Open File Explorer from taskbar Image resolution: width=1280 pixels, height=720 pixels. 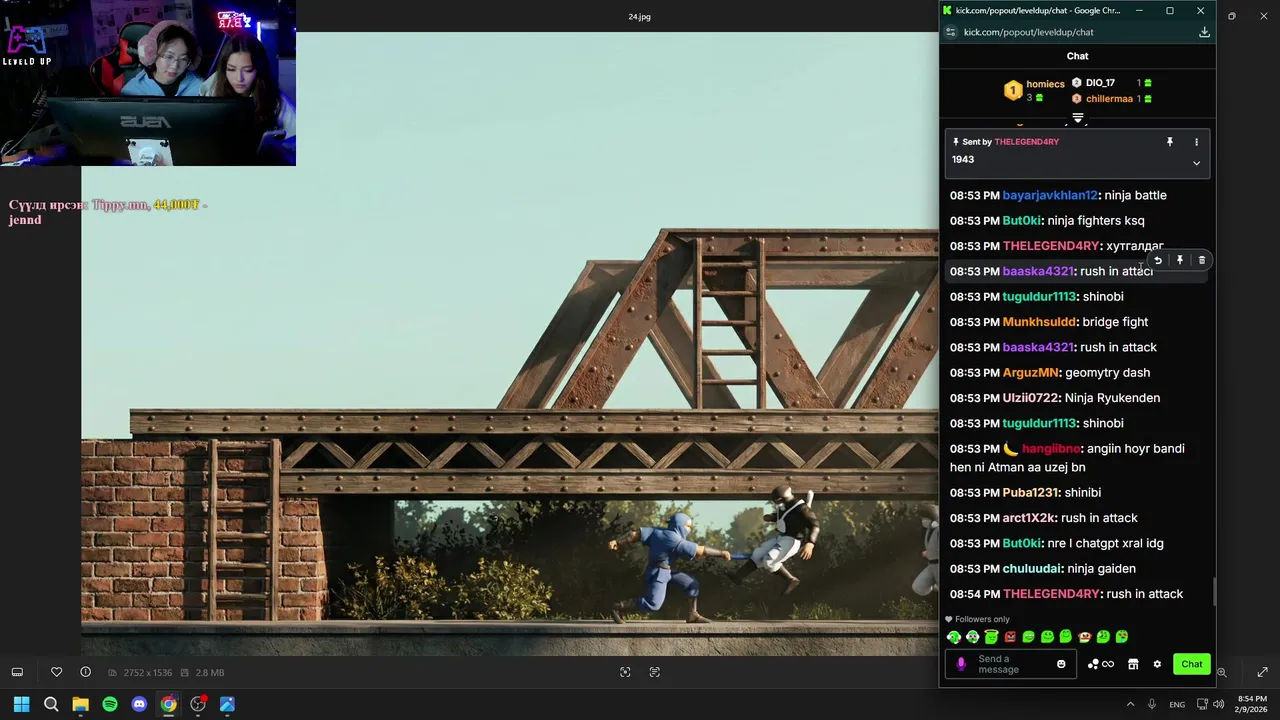80,704
